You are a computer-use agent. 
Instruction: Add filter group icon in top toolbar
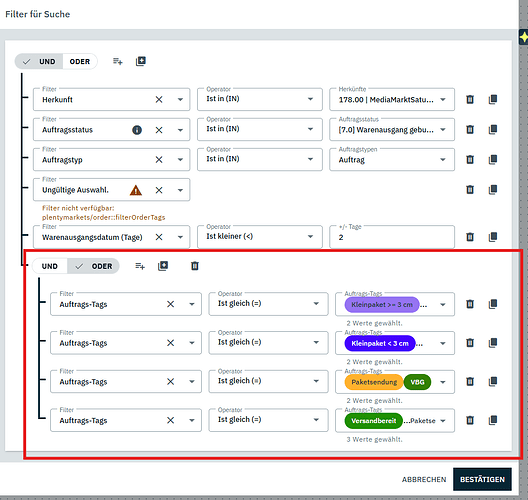(140, 61)
